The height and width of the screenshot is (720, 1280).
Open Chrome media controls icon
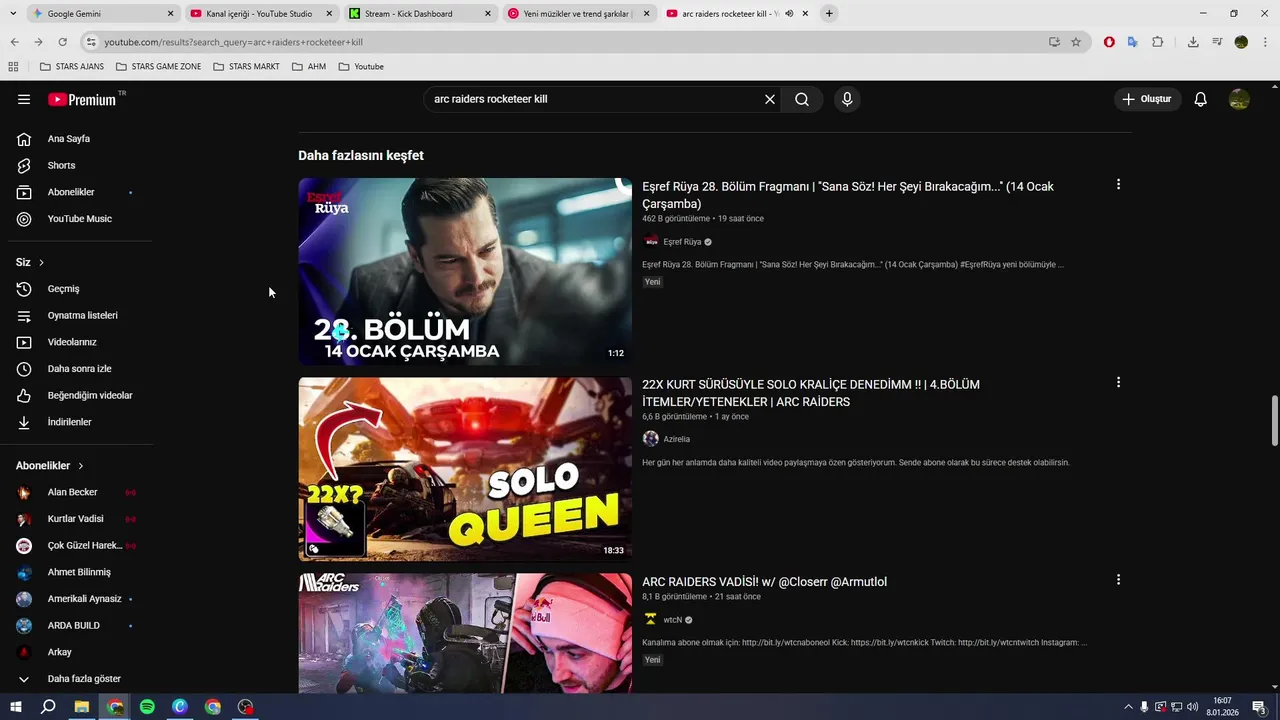coord(1217,42)
